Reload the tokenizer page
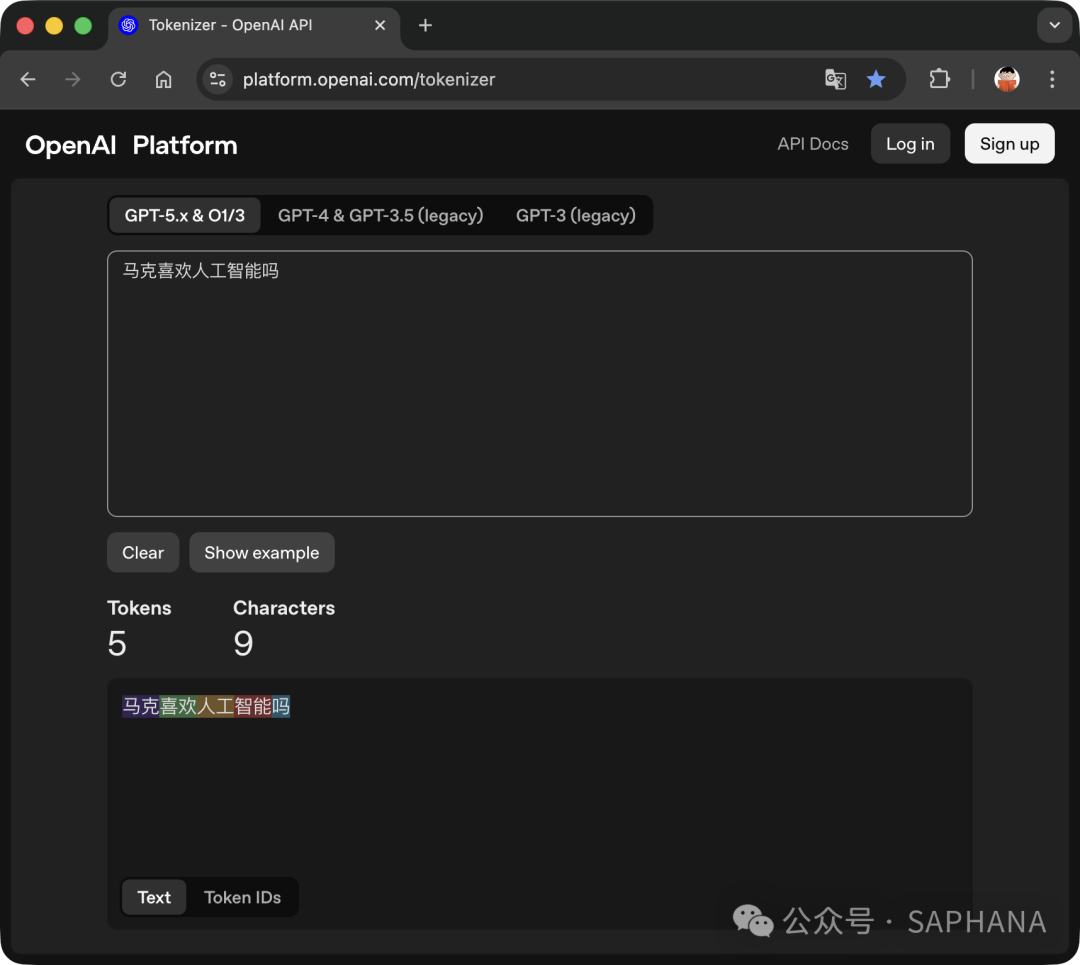 point(118,80)
